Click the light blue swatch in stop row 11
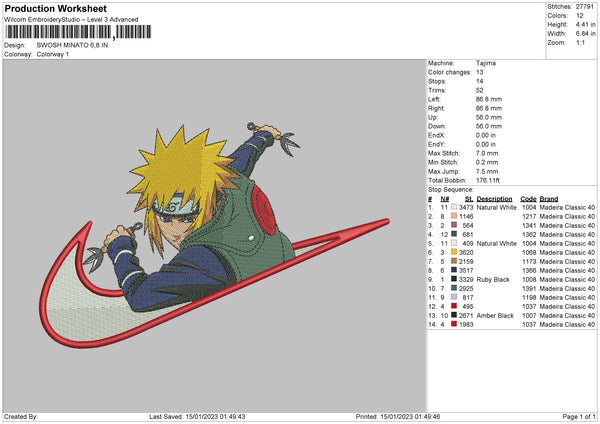This screenshot has width=600, height=424. (454, 297)
